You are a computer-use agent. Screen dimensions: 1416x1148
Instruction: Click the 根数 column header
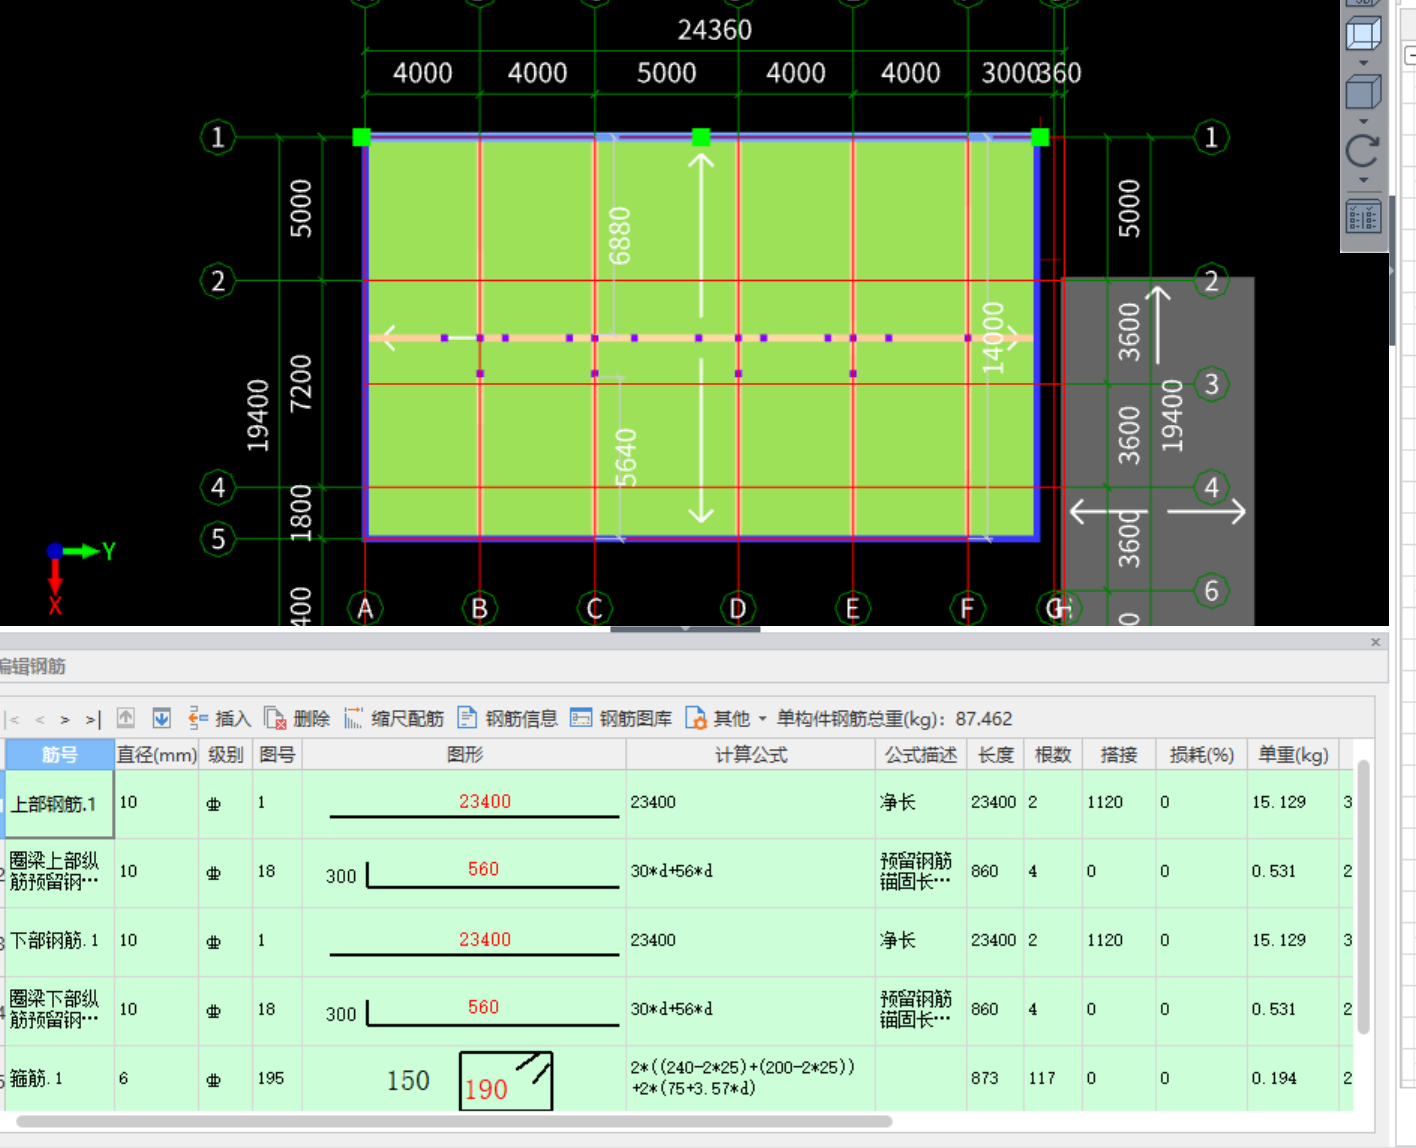click(1053, 755)
